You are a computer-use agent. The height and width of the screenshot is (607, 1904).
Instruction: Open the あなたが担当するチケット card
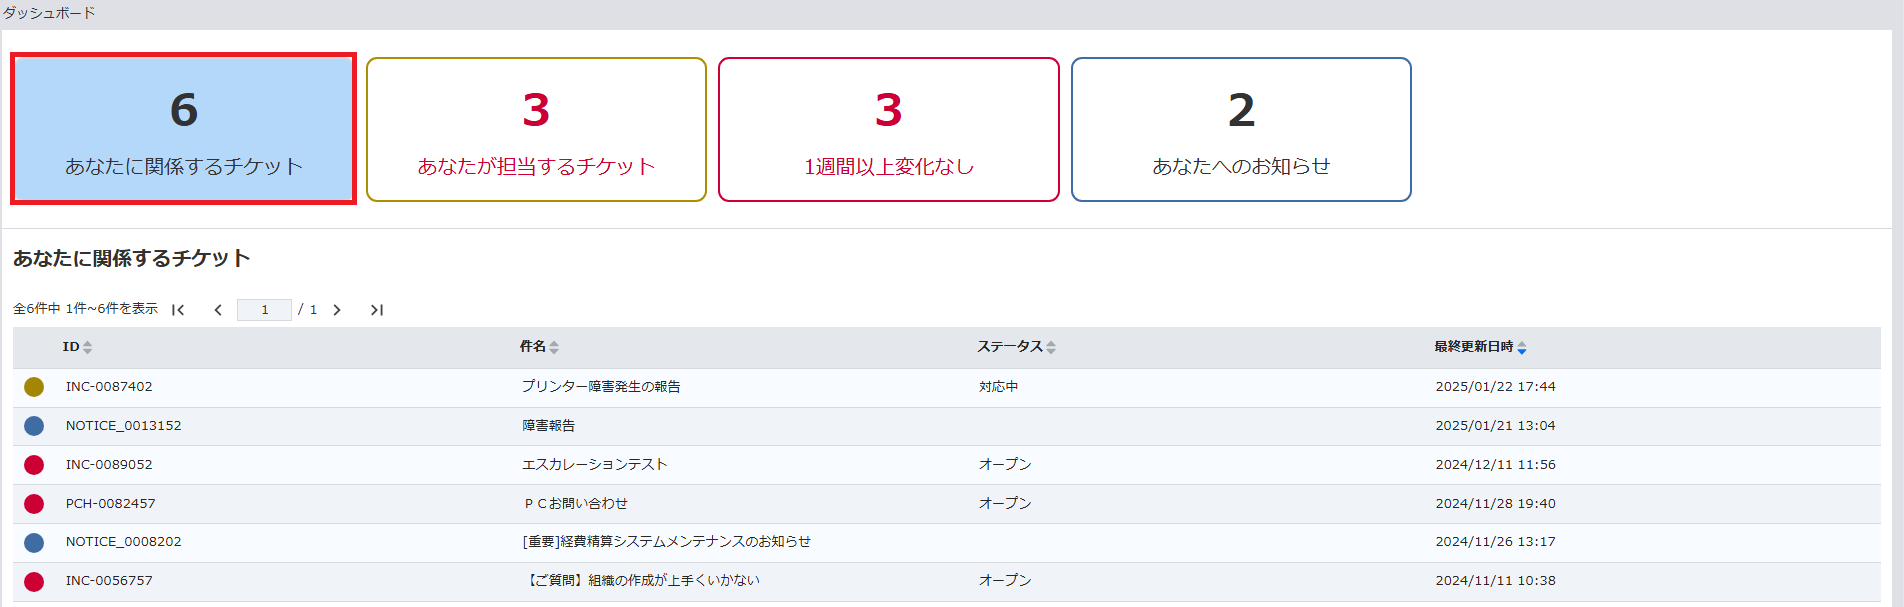(536, 129)
